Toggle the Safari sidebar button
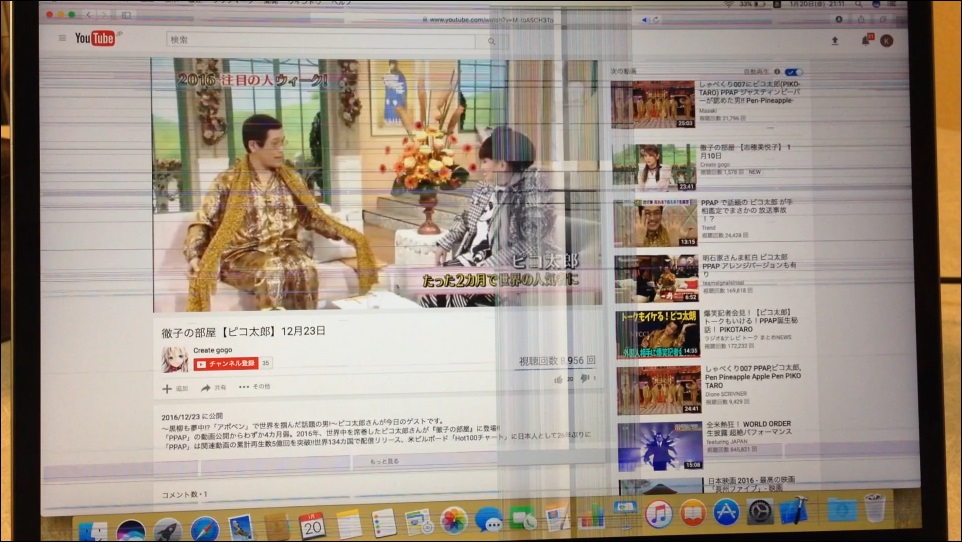962x542 pixels. pyautogui.click(x=126, y=14)
